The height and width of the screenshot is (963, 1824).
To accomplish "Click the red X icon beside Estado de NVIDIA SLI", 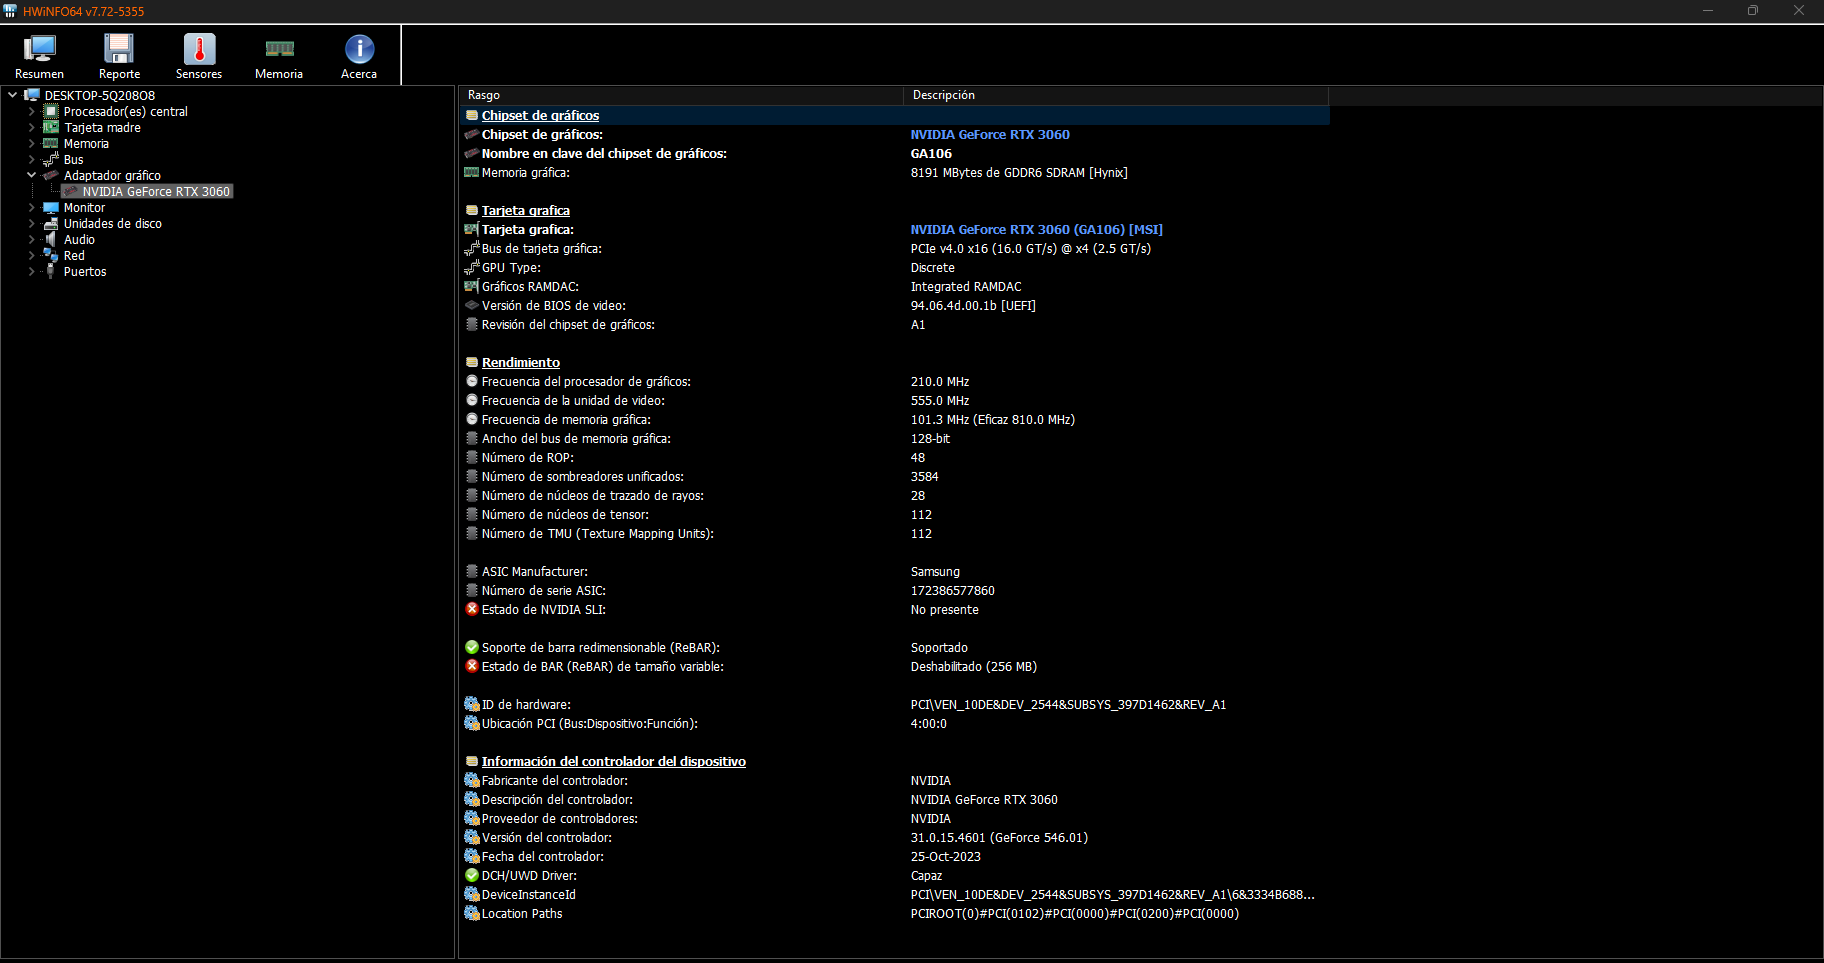I will (472, 609).
